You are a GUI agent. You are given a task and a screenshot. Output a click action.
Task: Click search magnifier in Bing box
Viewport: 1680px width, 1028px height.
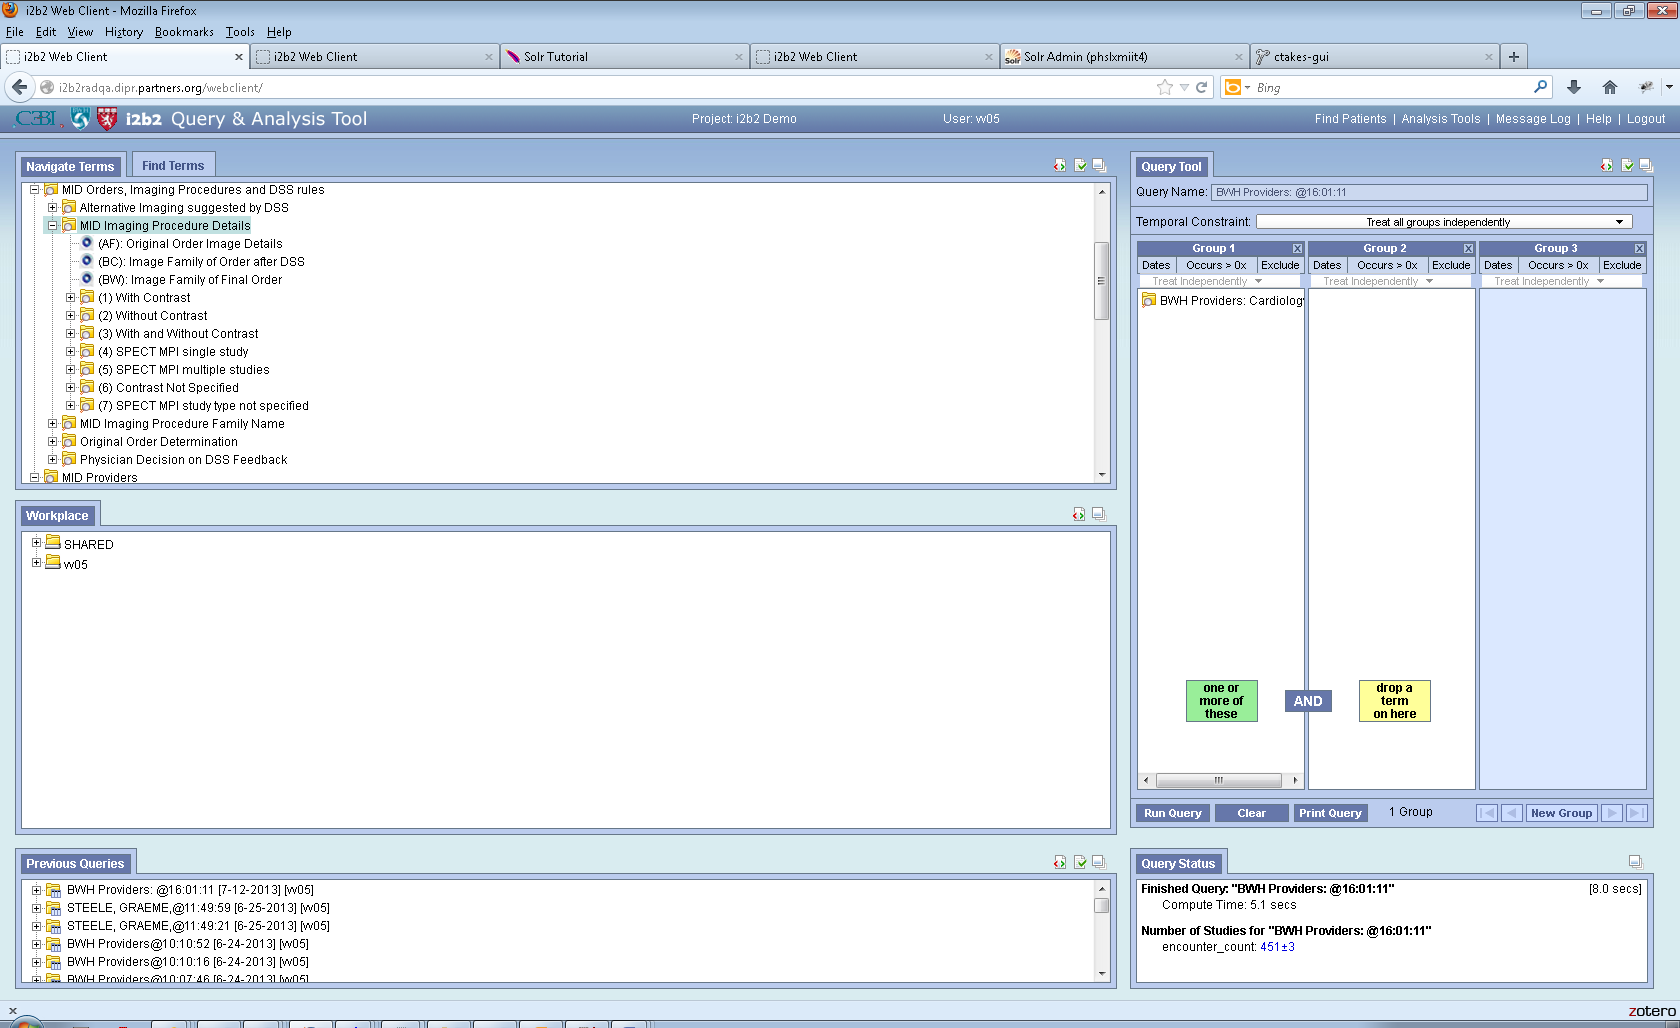coord(1541,87)
